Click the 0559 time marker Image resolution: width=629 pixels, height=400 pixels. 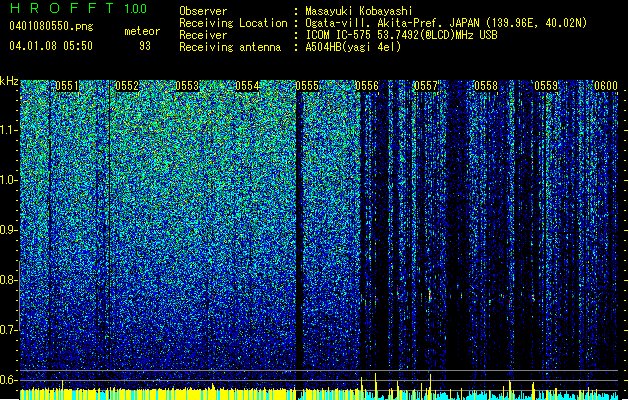[546, 86]
